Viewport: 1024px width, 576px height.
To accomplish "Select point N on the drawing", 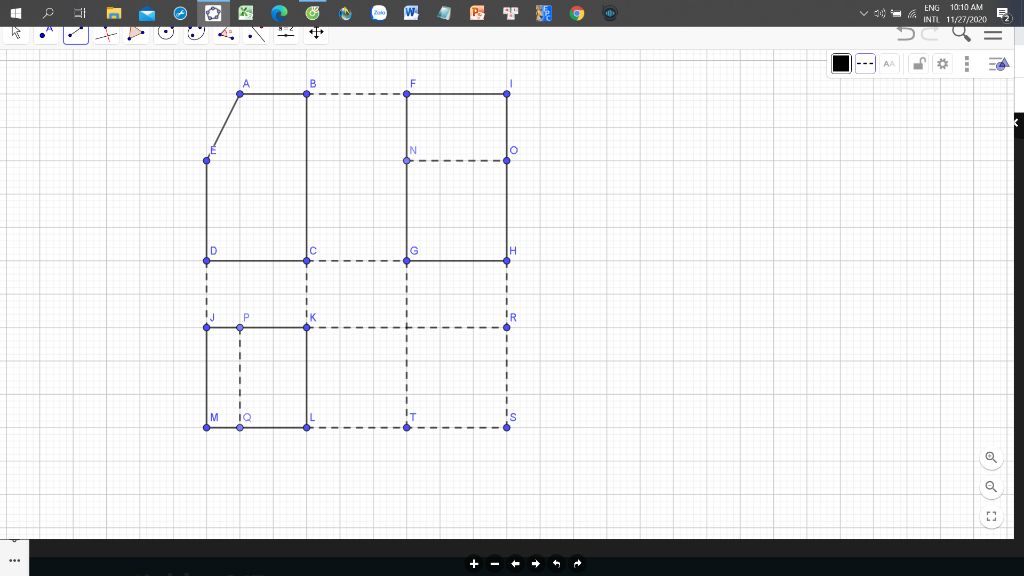I will click(407, 161).
